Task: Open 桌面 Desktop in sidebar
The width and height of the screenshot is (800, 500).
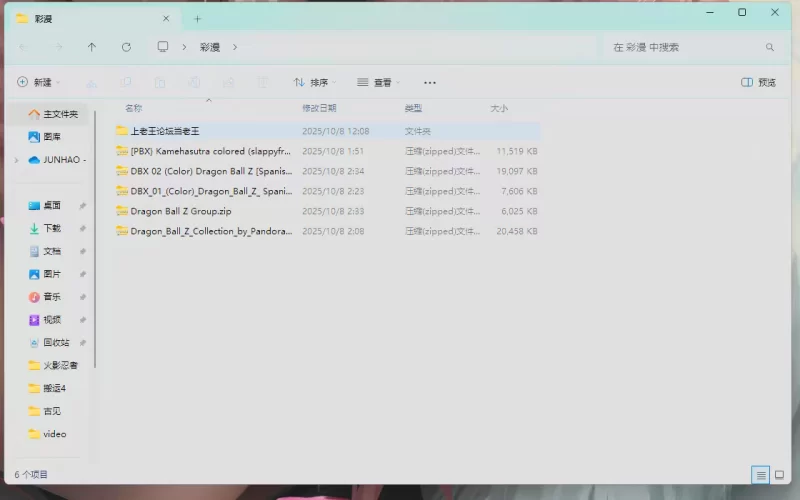Action: (45, 205)
